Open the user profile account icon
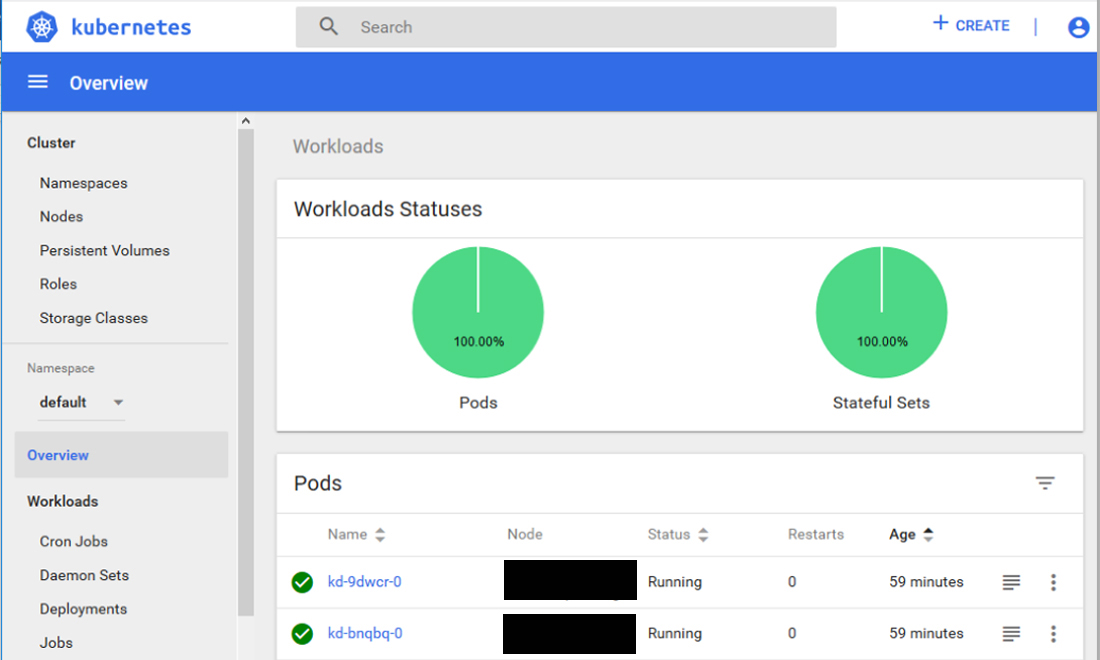 [x=1078, y=27]
